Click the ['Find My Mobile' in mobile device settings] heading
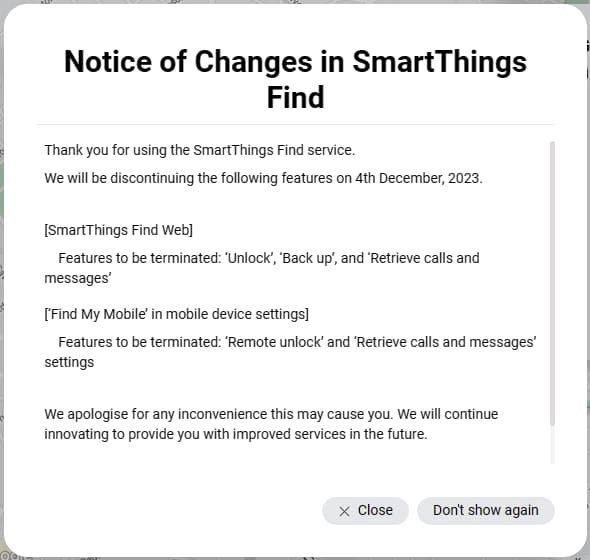Screen dimensions: 590x560 176,314
